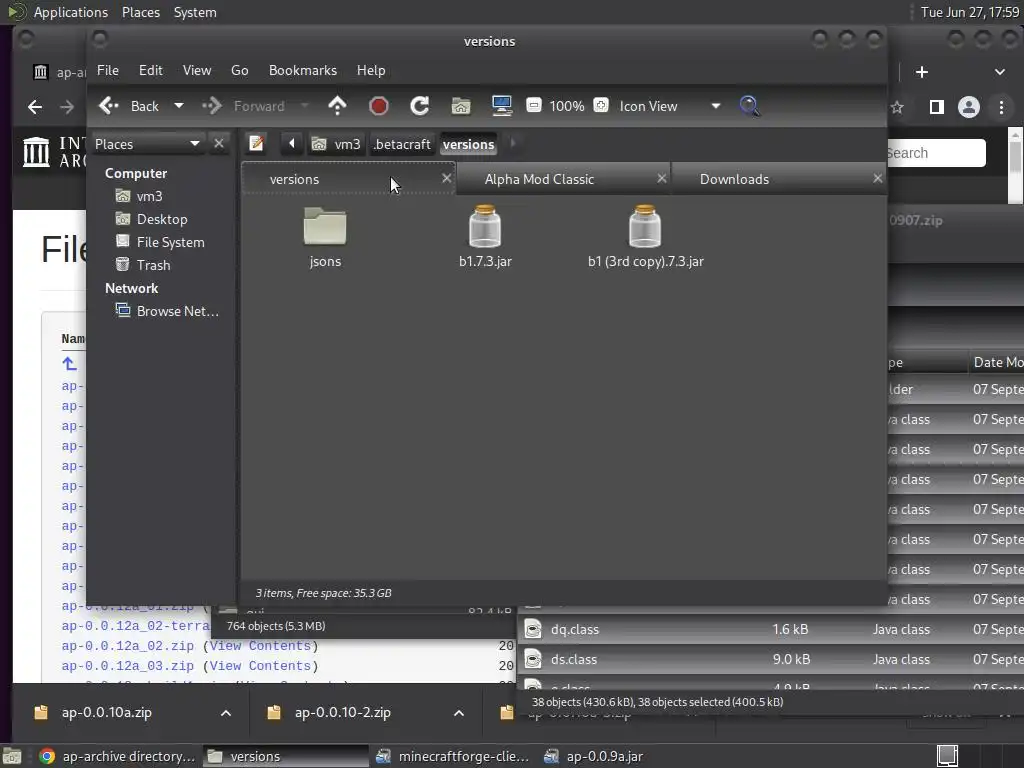This screenshot has height=768, width=1024.
Task: Open the Help menu
Action: coord(371,70)
